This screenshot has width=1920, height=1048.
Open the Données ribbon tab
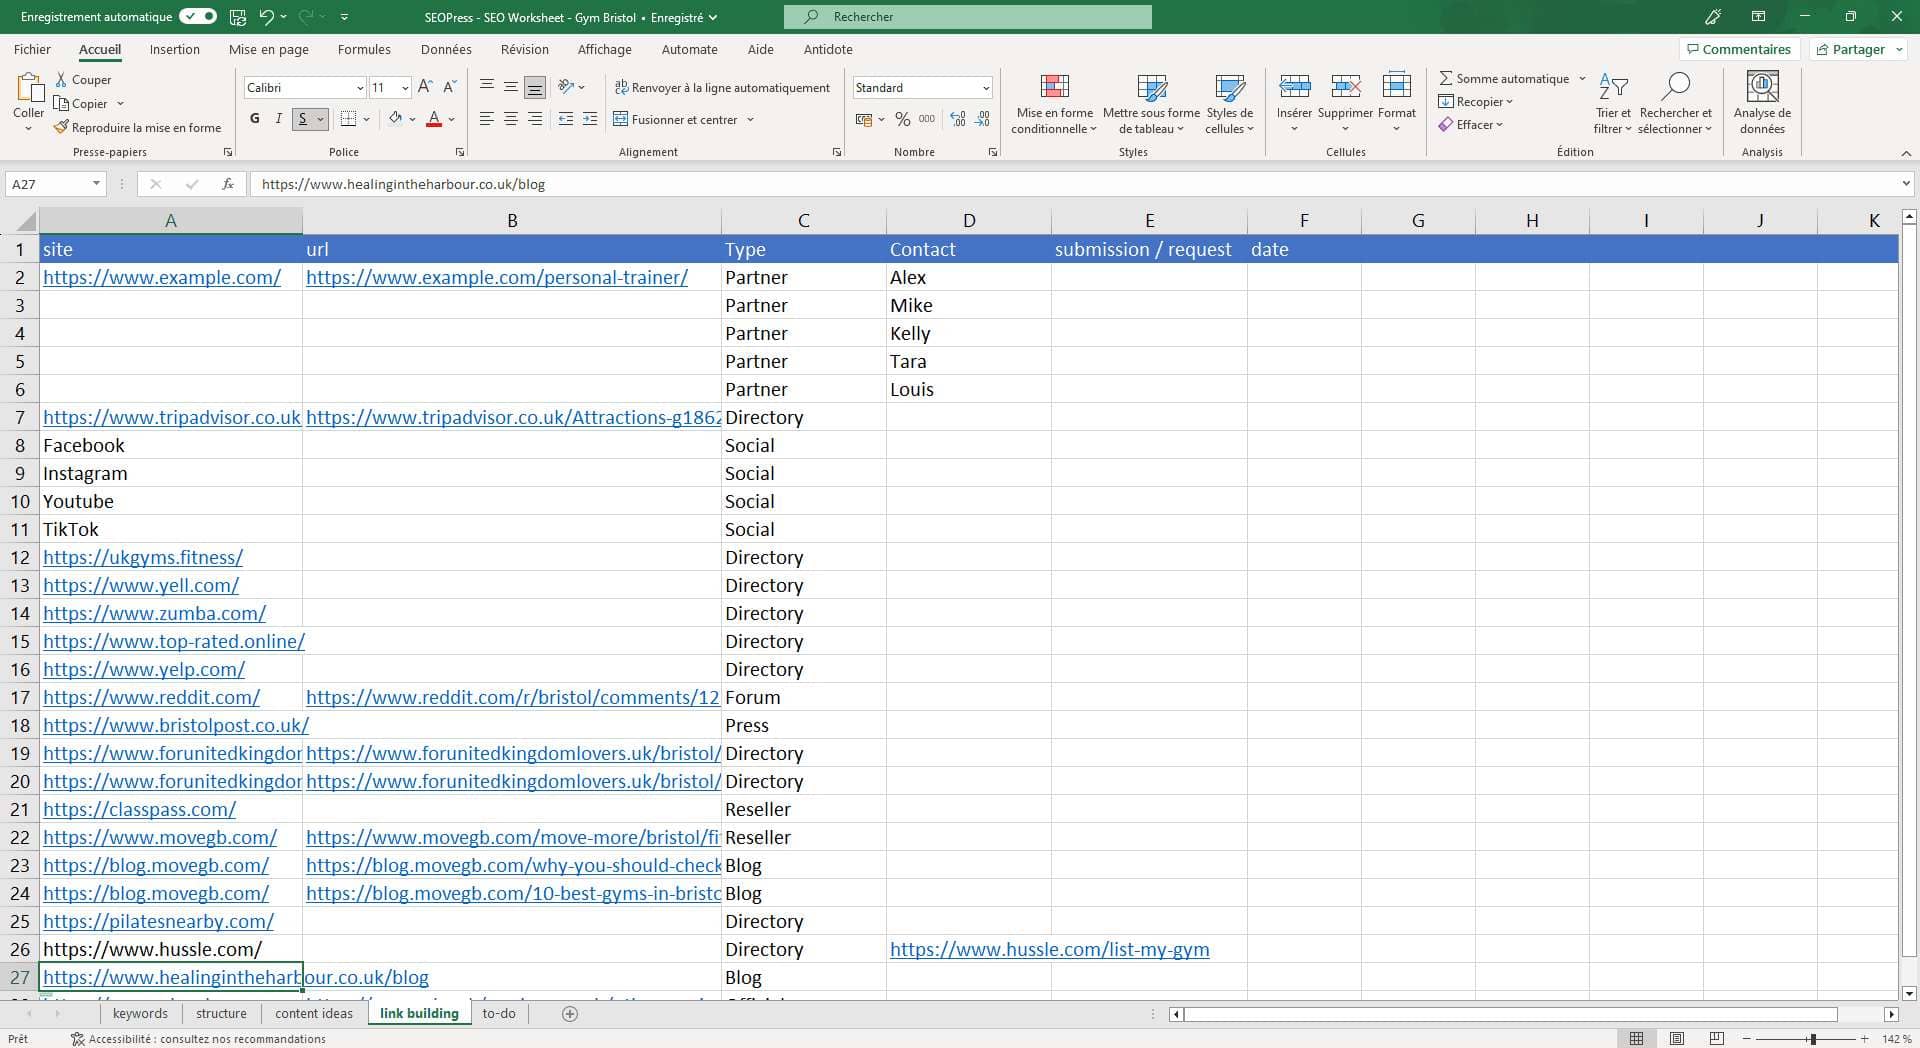(446, 49)
